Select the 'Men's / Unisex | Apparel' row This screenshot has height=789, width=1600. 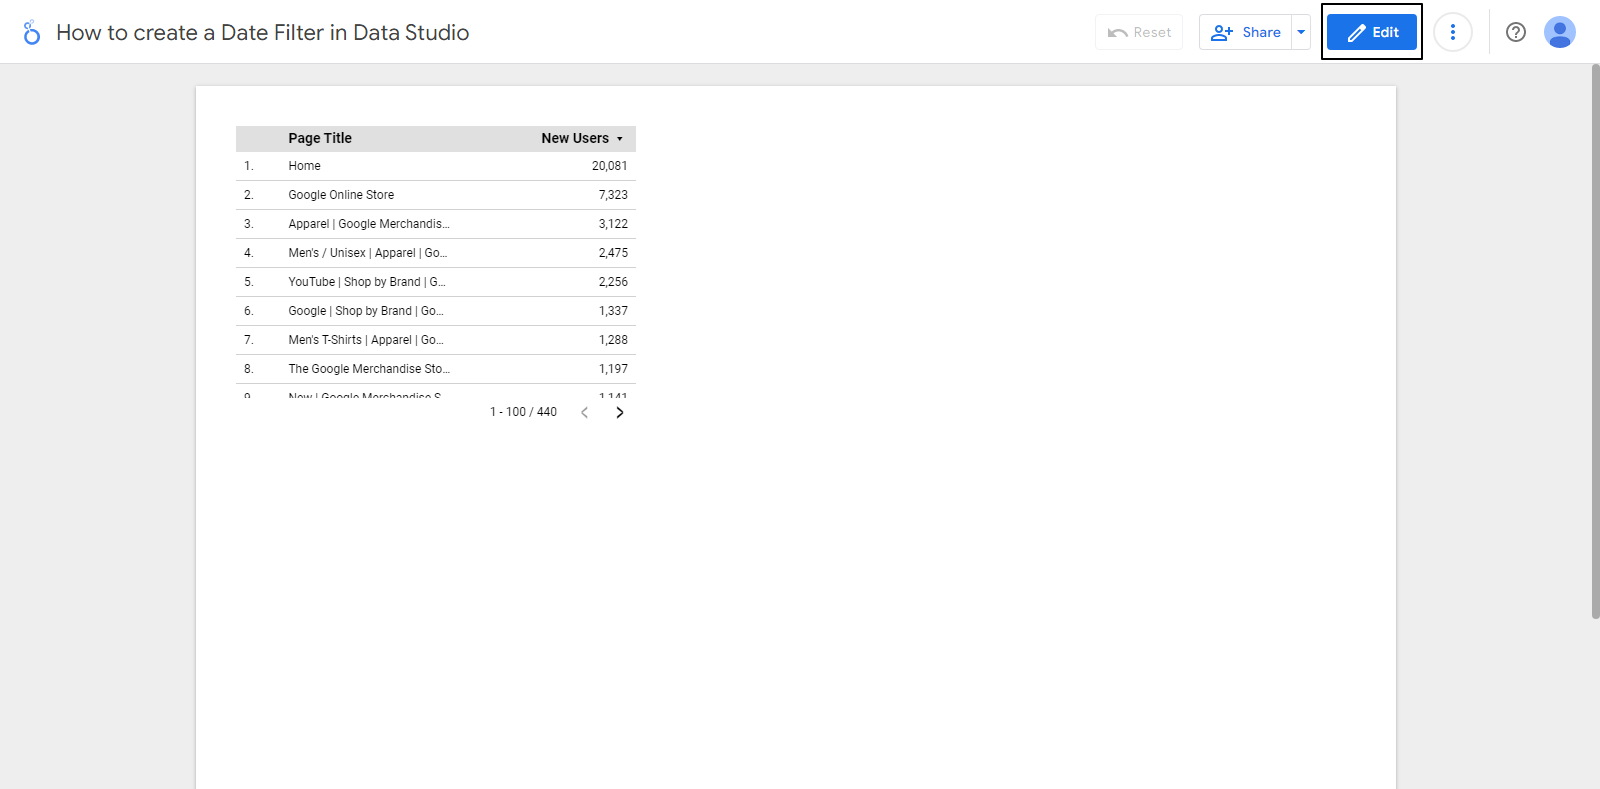[x=436, y=253]
